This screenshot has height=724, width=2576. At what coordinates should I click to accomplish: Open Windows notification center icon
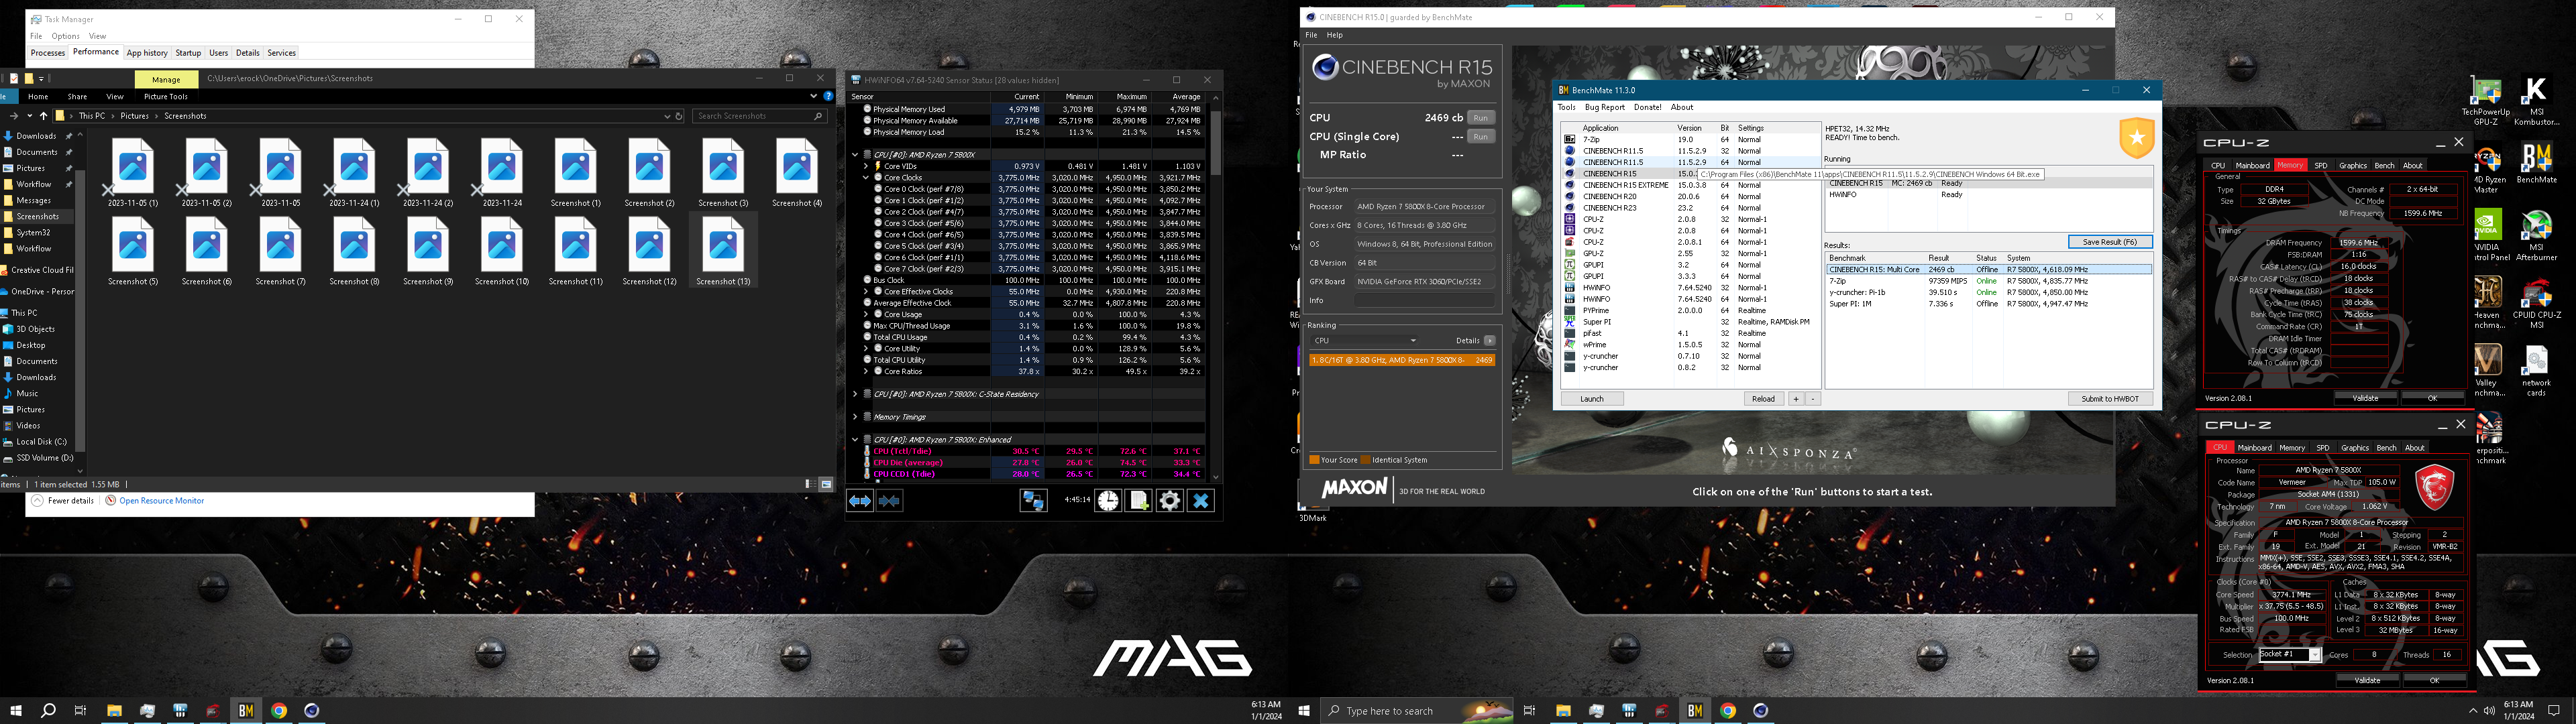[x=2553, y=710]
